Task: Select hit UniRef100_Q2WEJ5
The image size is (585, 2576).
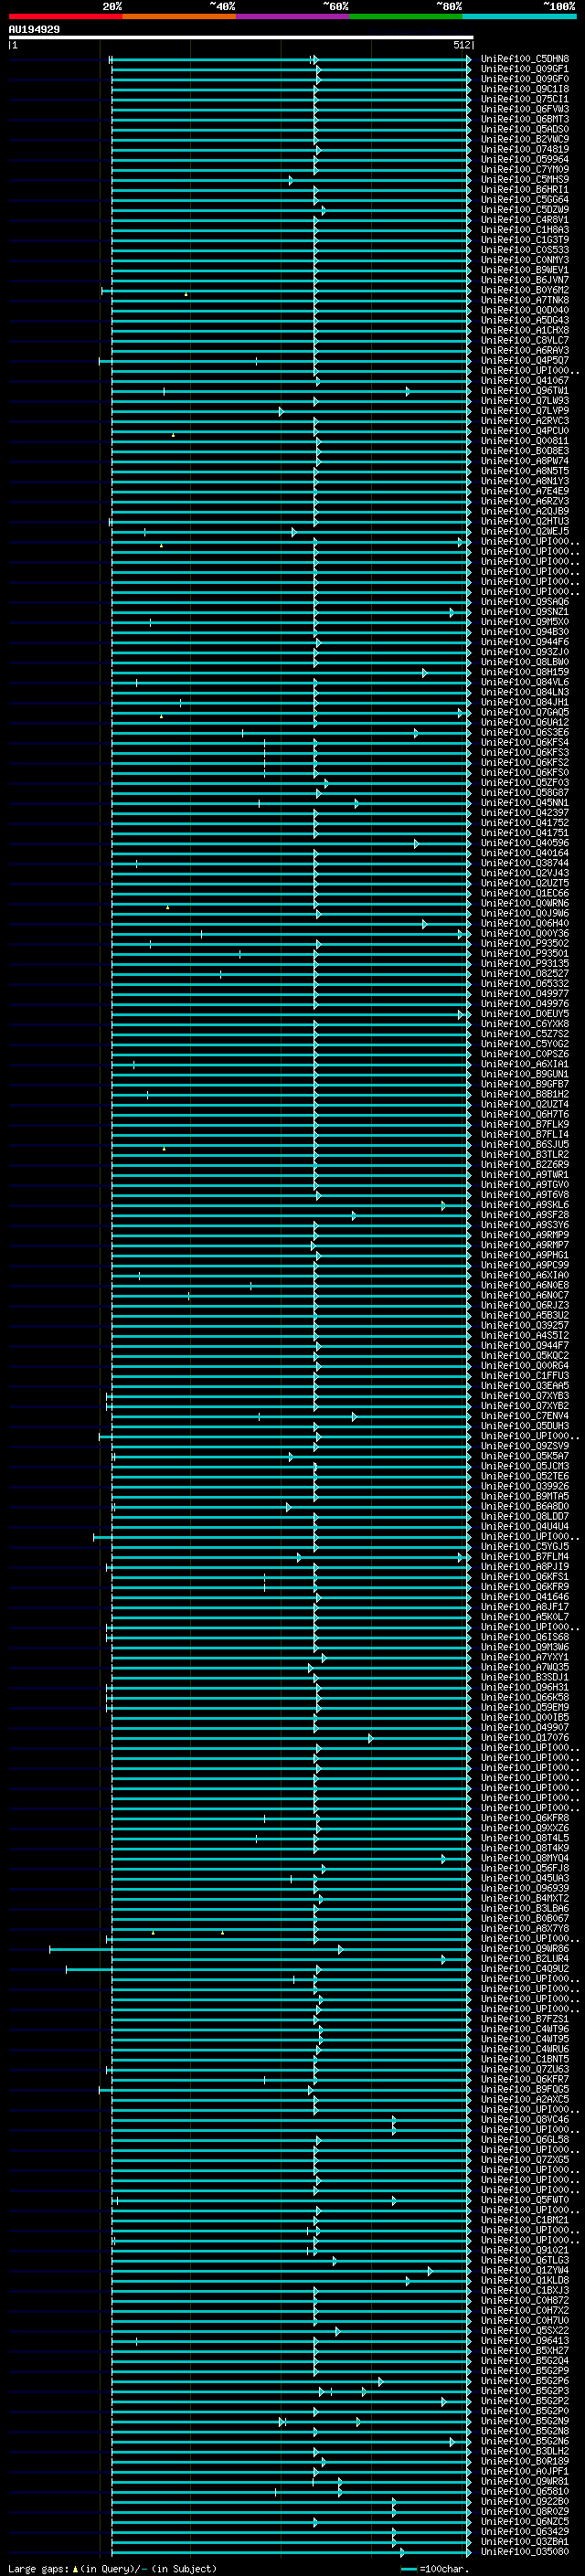Action: (525, 531)
